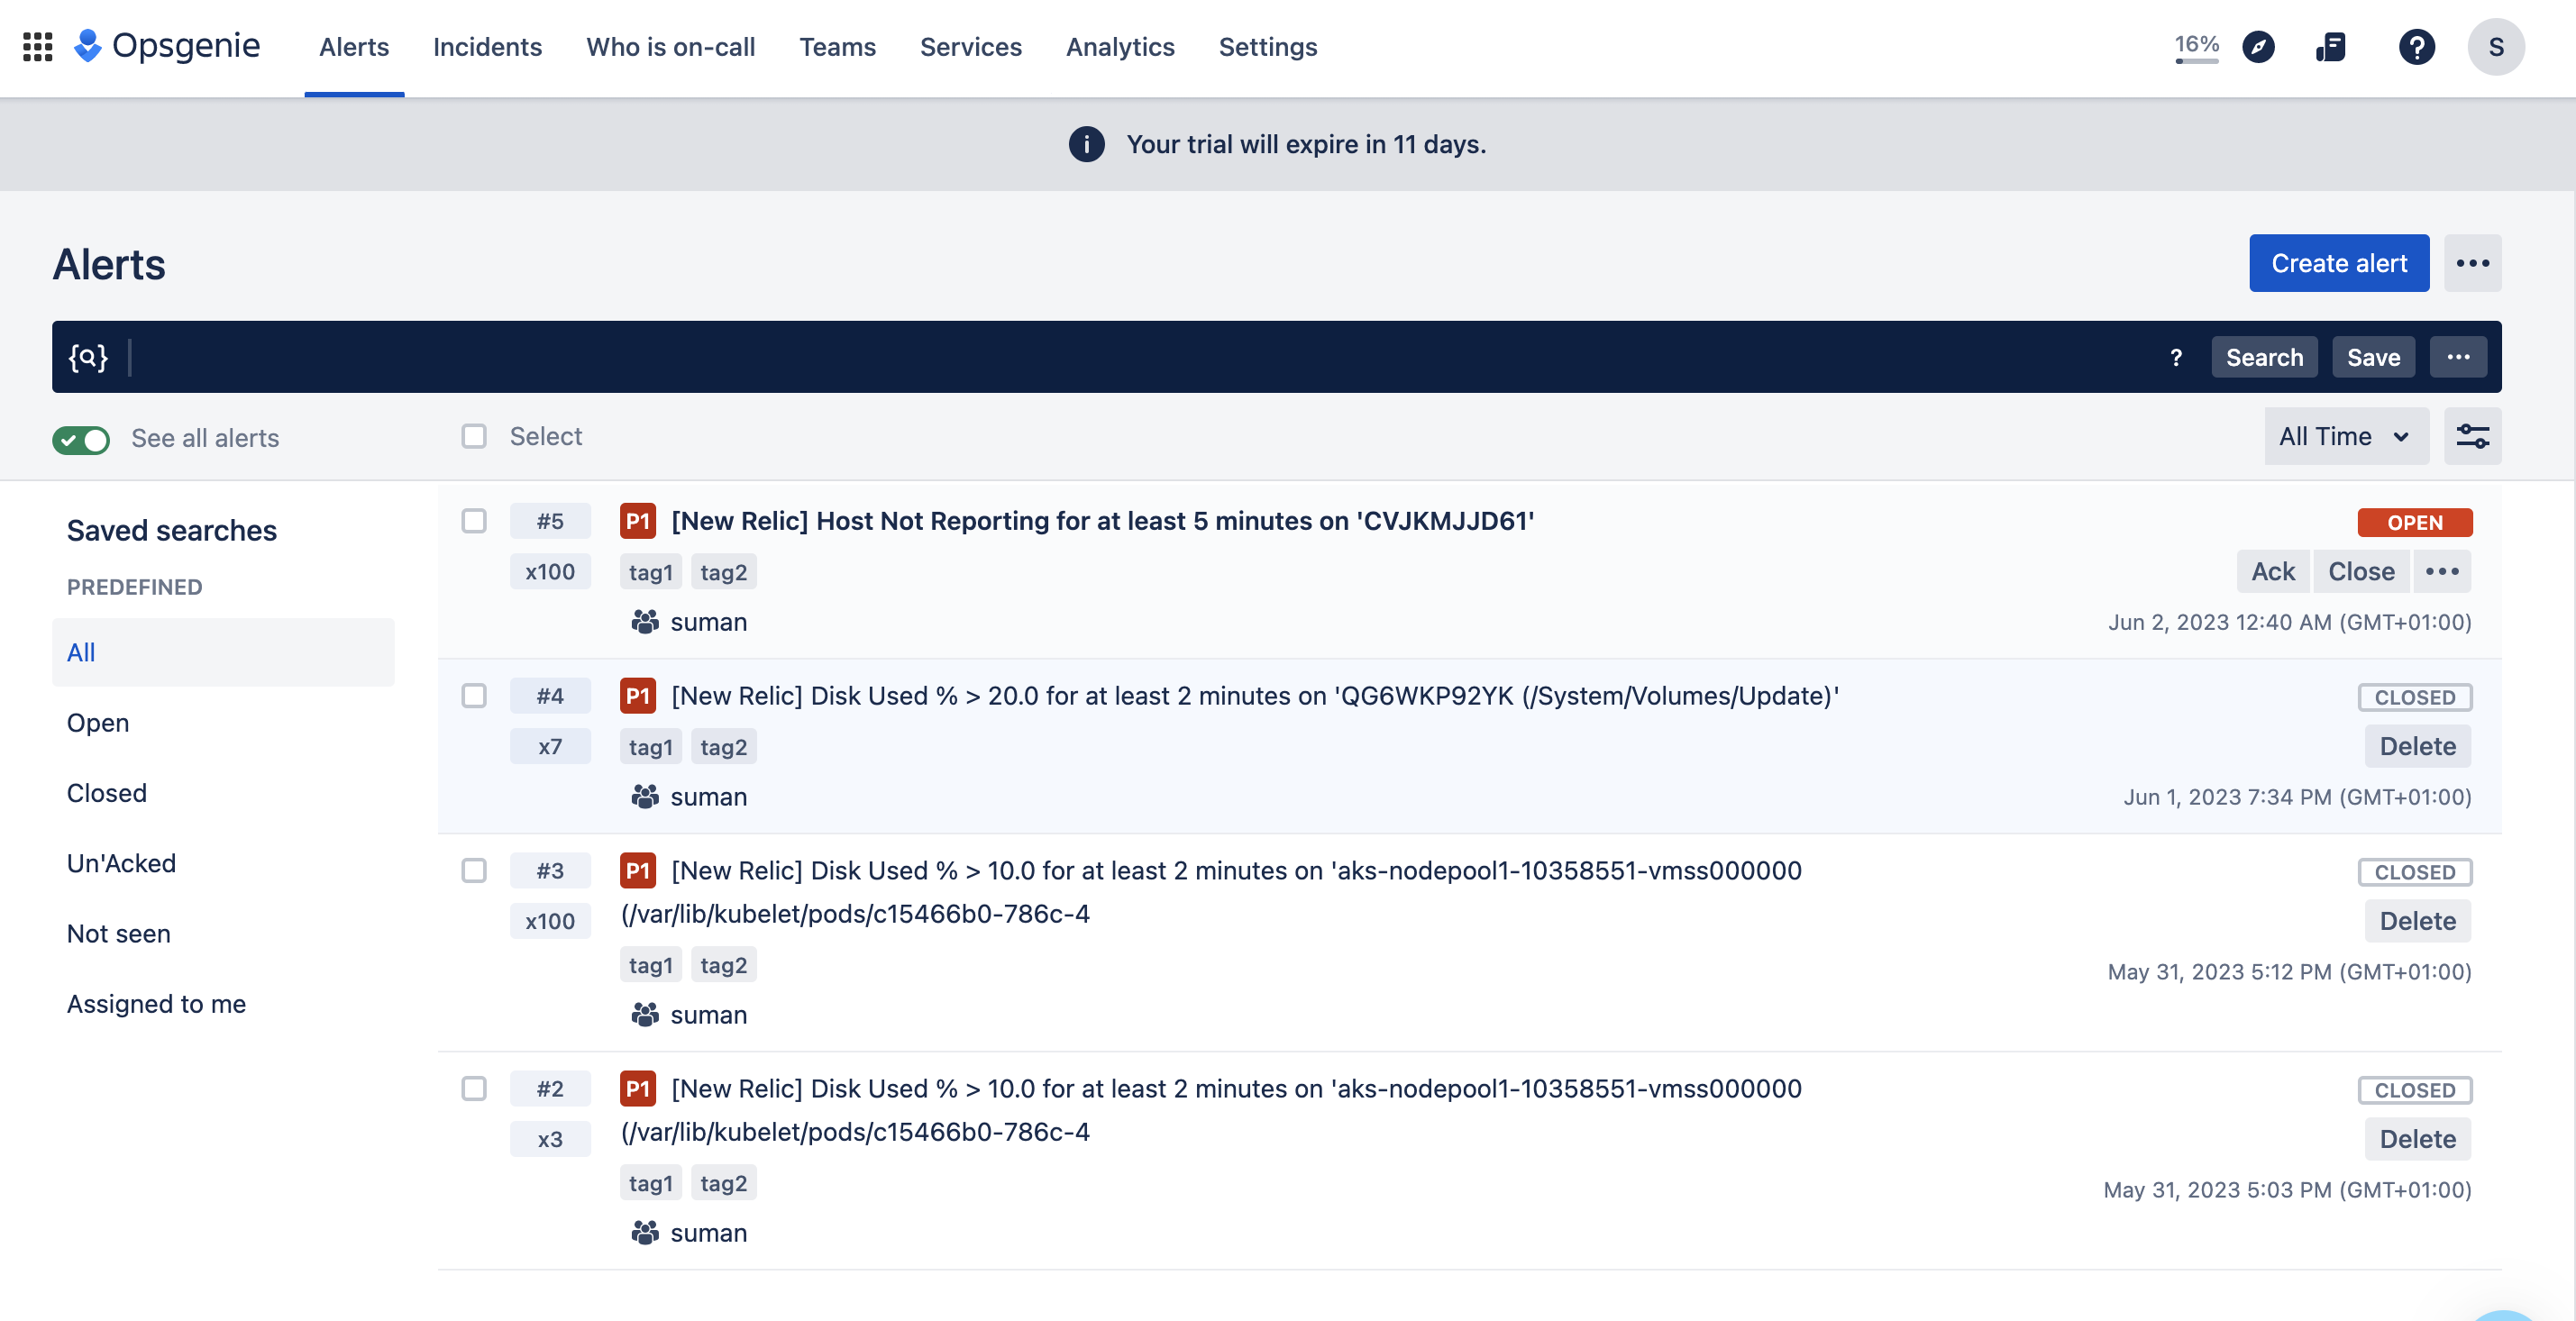Open the list filter settings icon
Screen dimensions: 2576x1321
point(2472,436)
